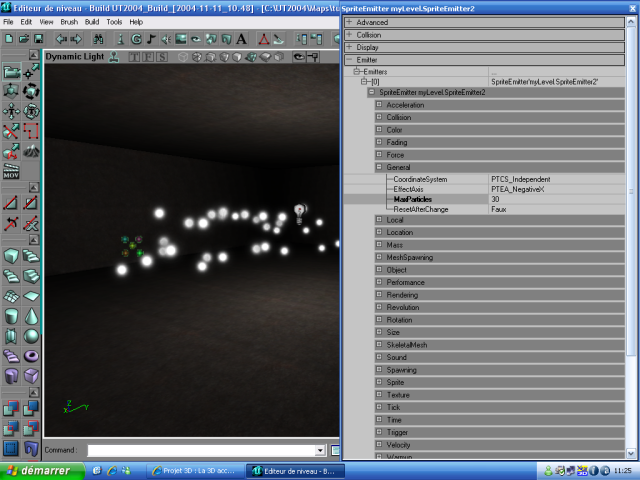Collapse the General emitter category
This screenshot has width=640, height=480.
pyautogui.click(x=379, y=167)
